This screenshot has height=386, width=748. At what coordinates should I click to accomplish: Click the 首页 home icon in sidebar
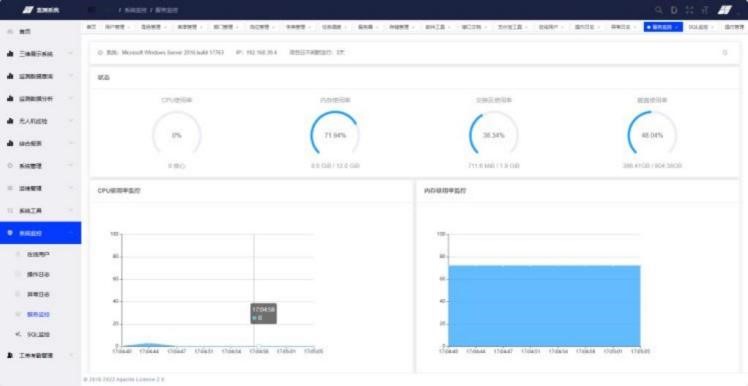(10, 31)
